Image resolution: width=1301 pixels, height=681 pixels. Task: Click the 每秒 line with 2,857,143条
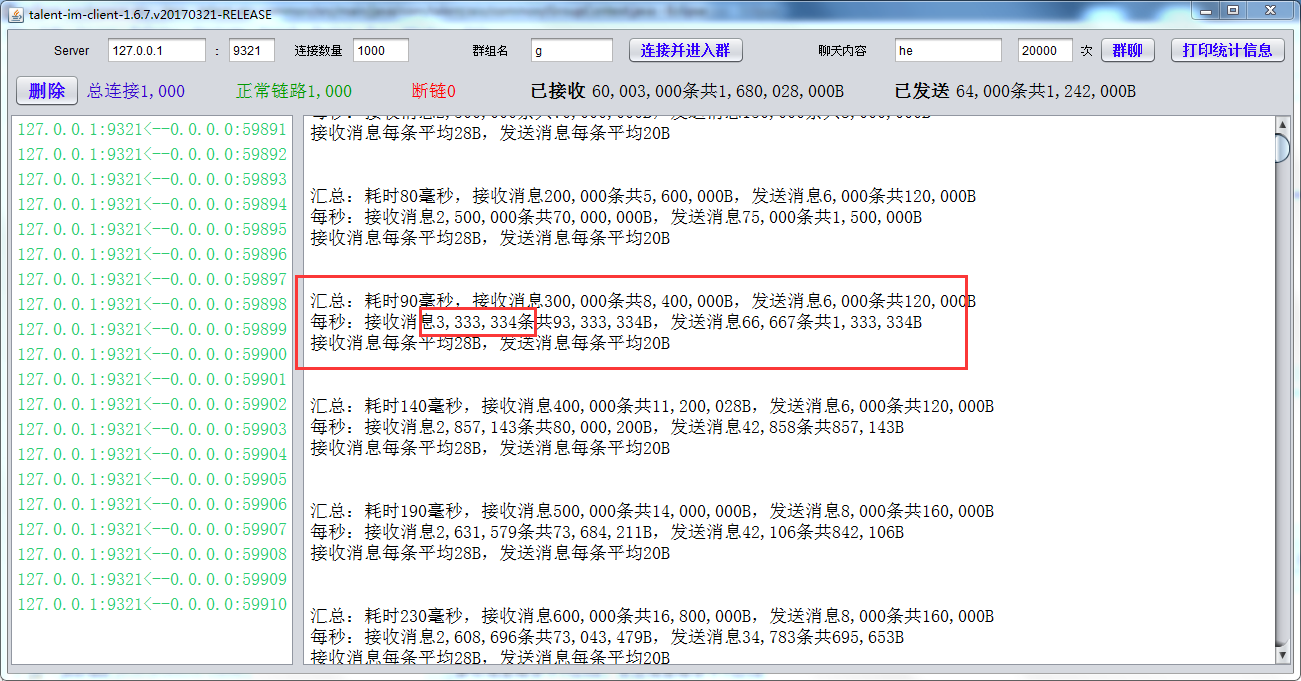[x=607, y=427]
